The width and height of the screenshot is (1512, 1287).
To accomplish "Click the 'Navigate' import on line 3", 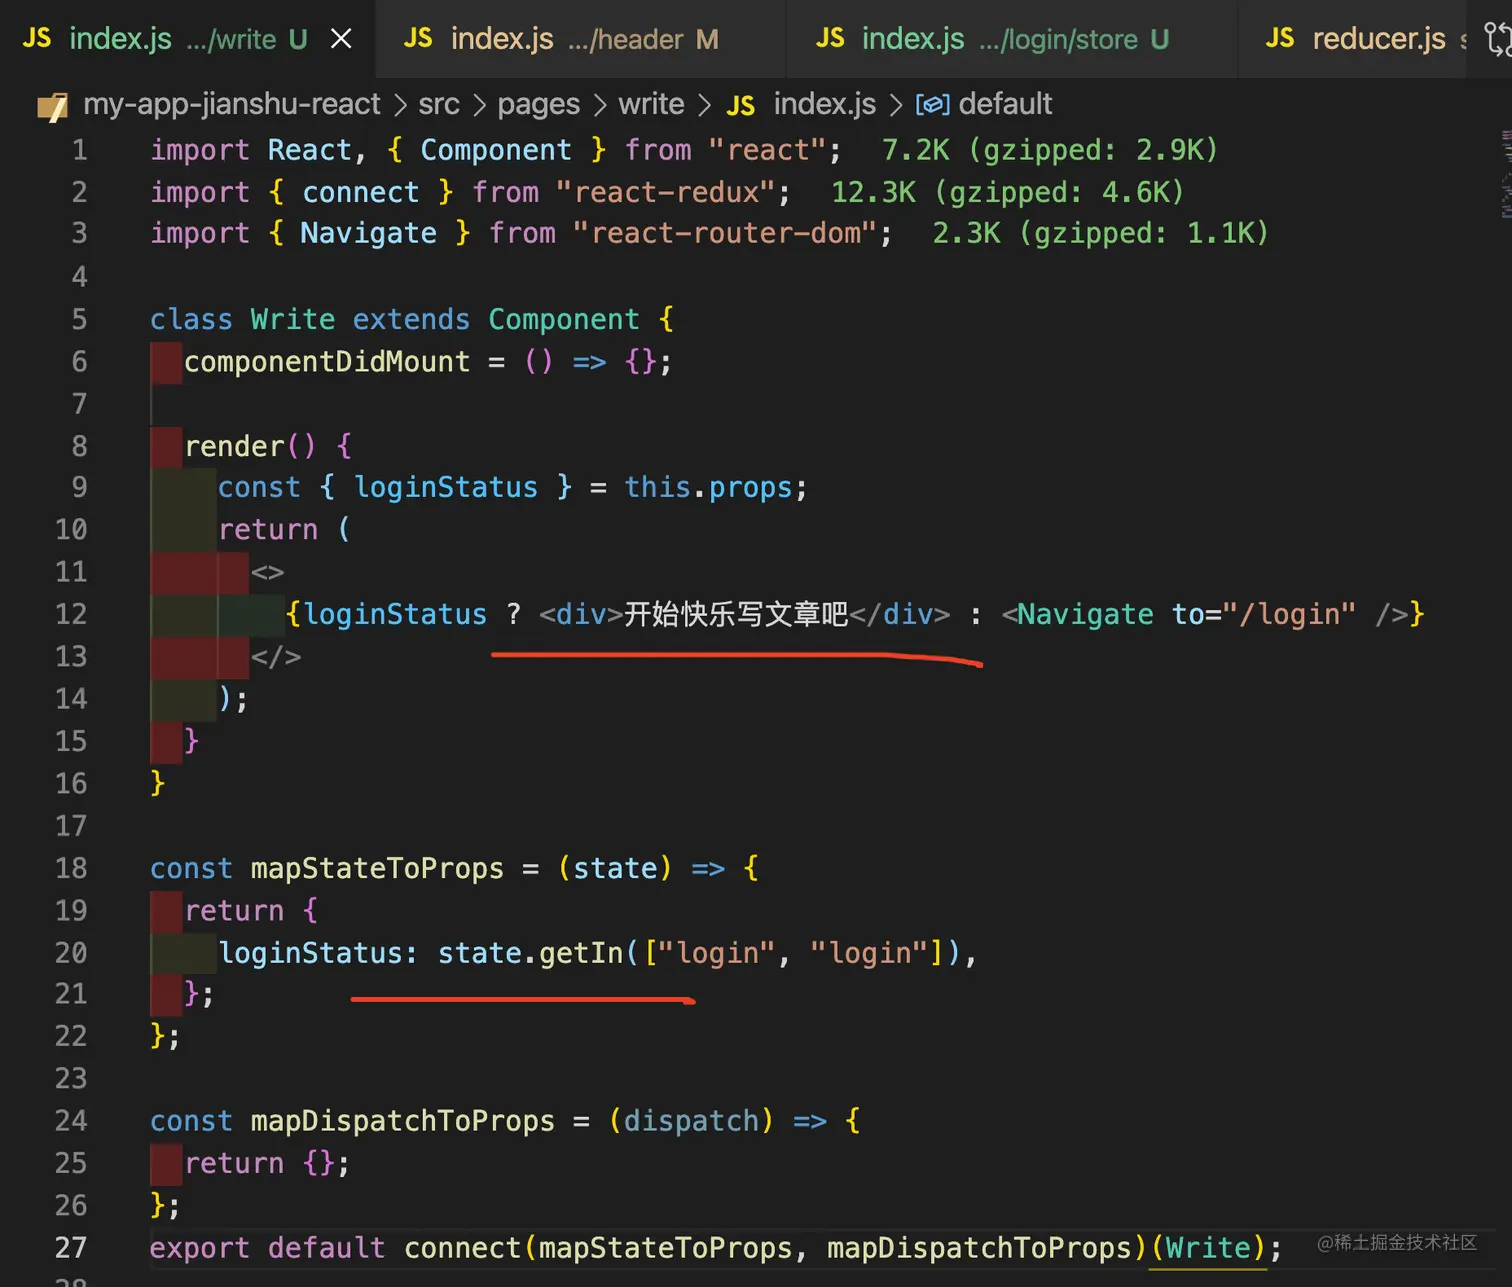I will (x=368, y=233).
